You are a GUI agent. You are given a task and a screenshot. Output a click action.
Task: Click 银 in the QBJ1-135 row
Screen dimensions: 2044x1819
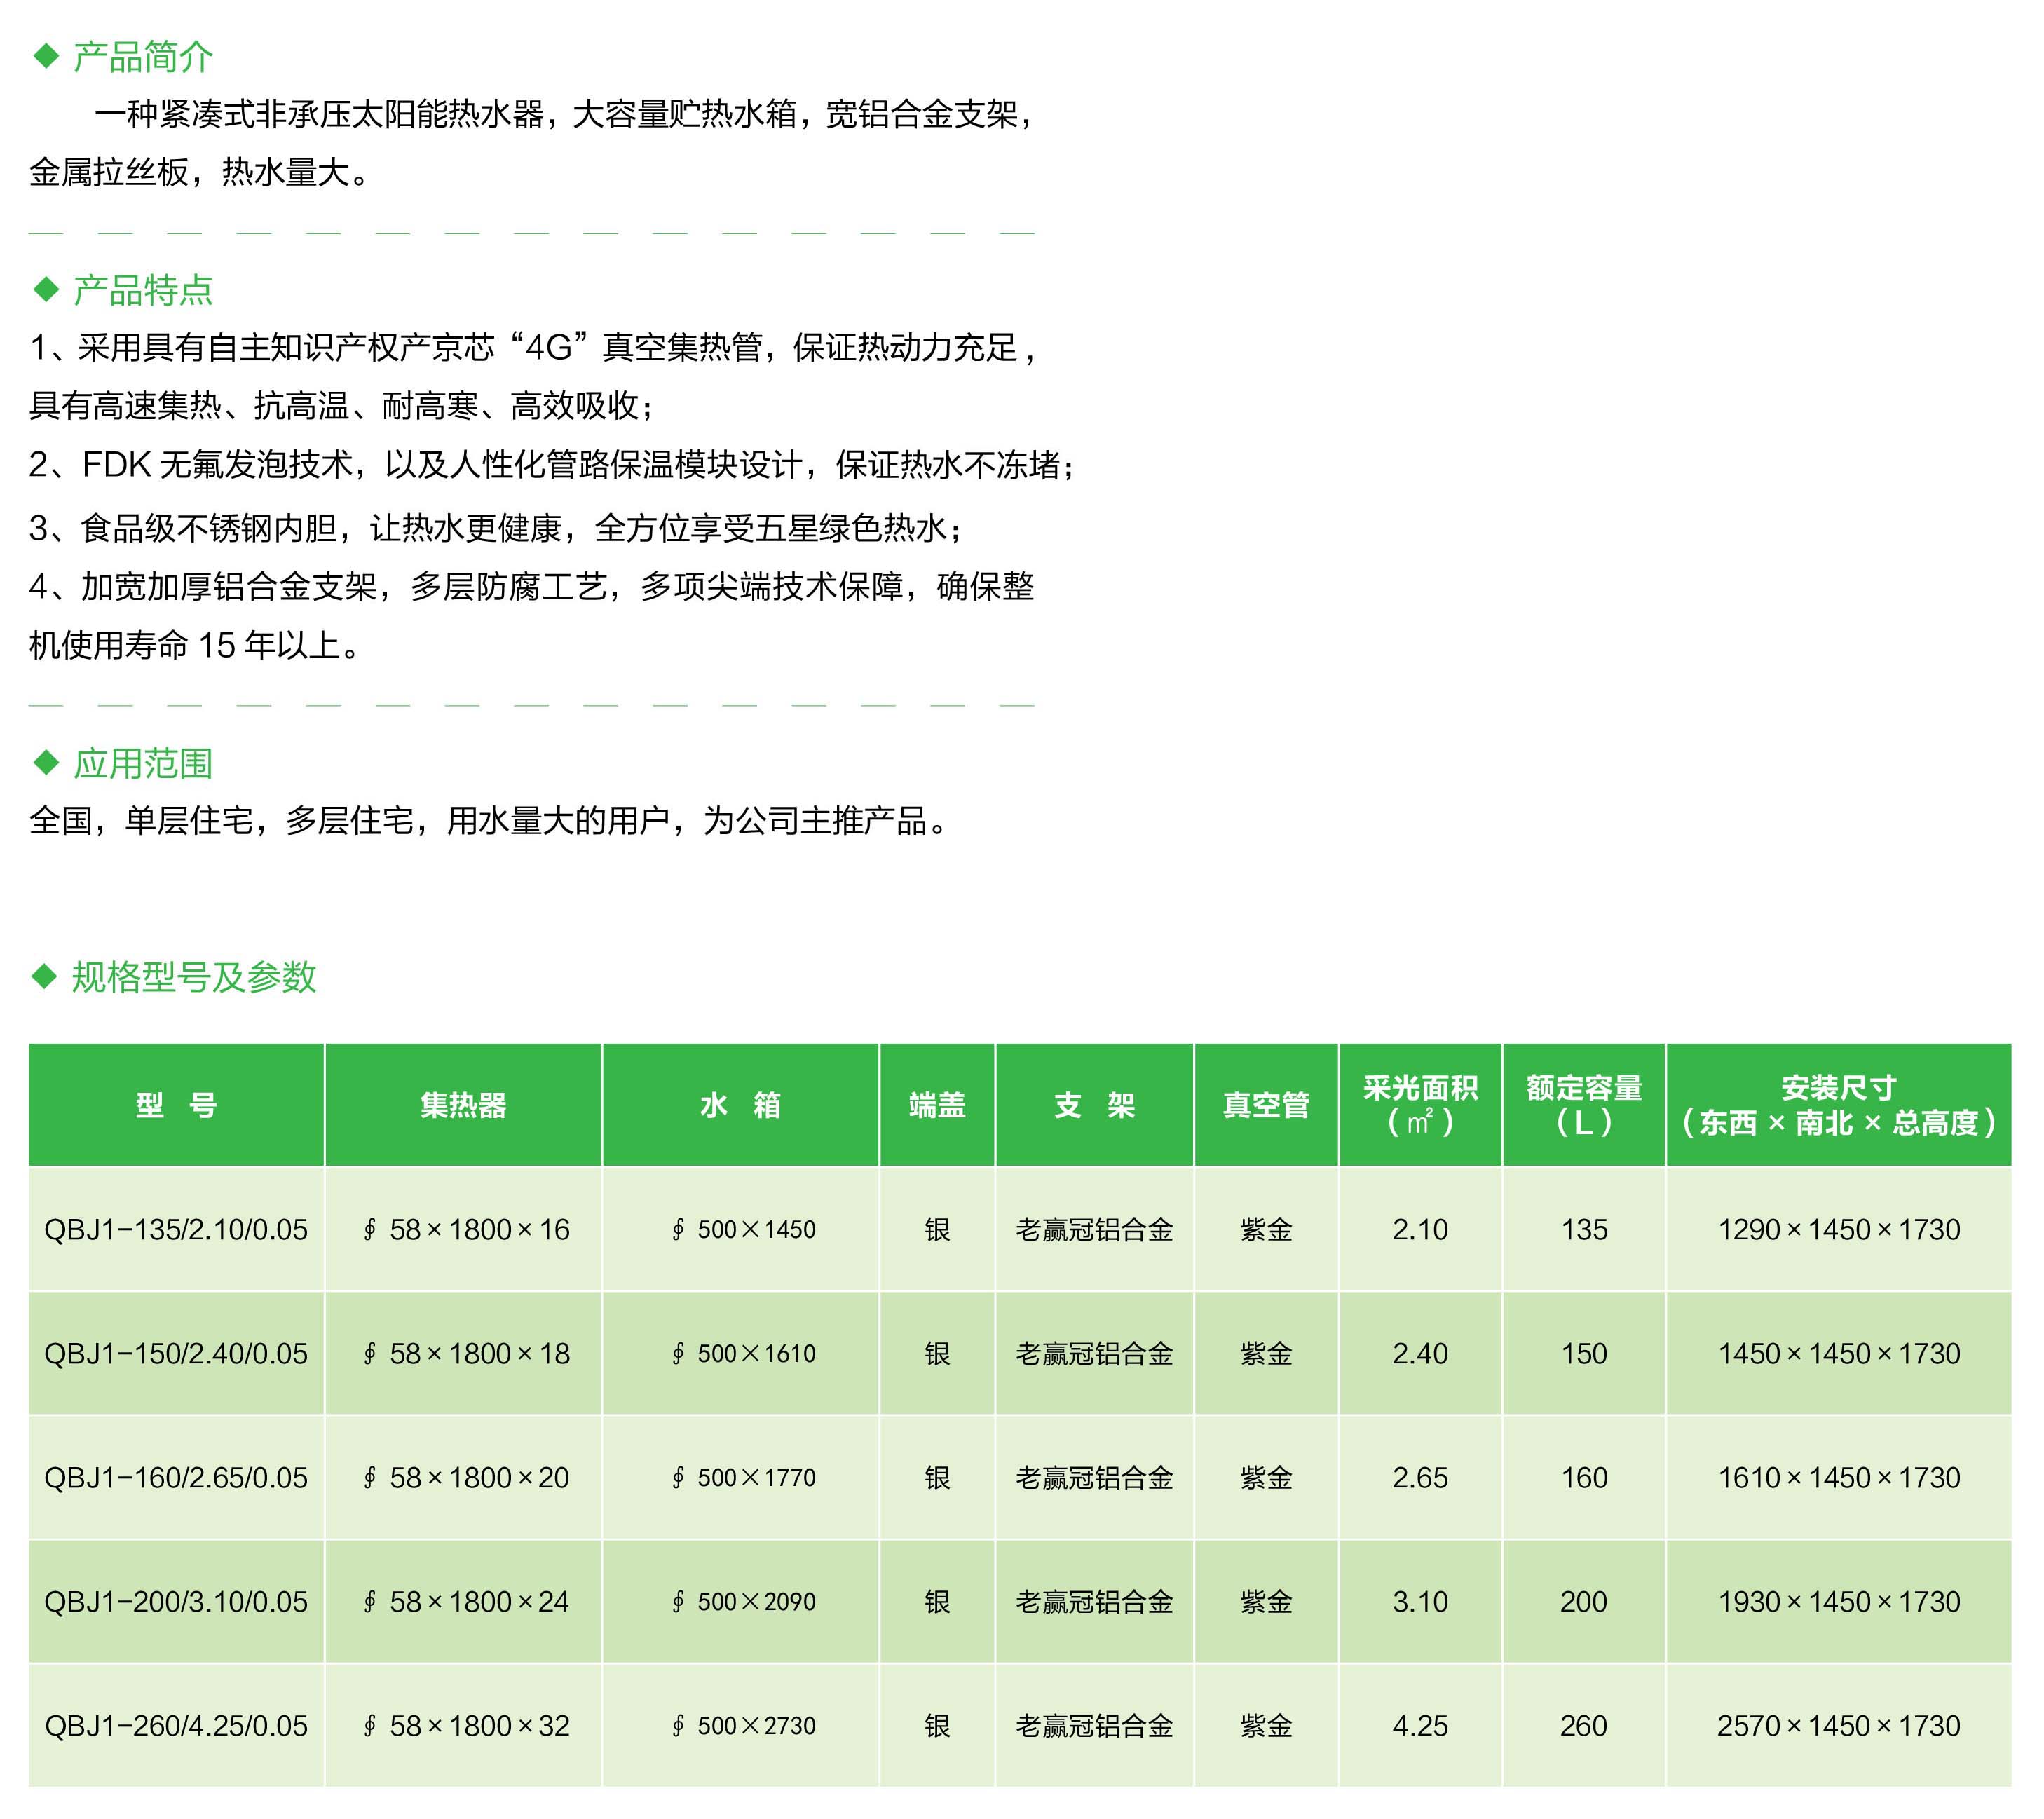[x=937, y=1229]
